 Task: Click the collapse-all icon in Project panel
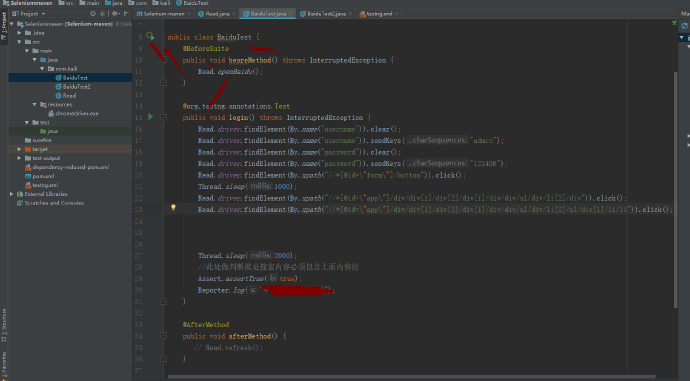pos(103,14)
